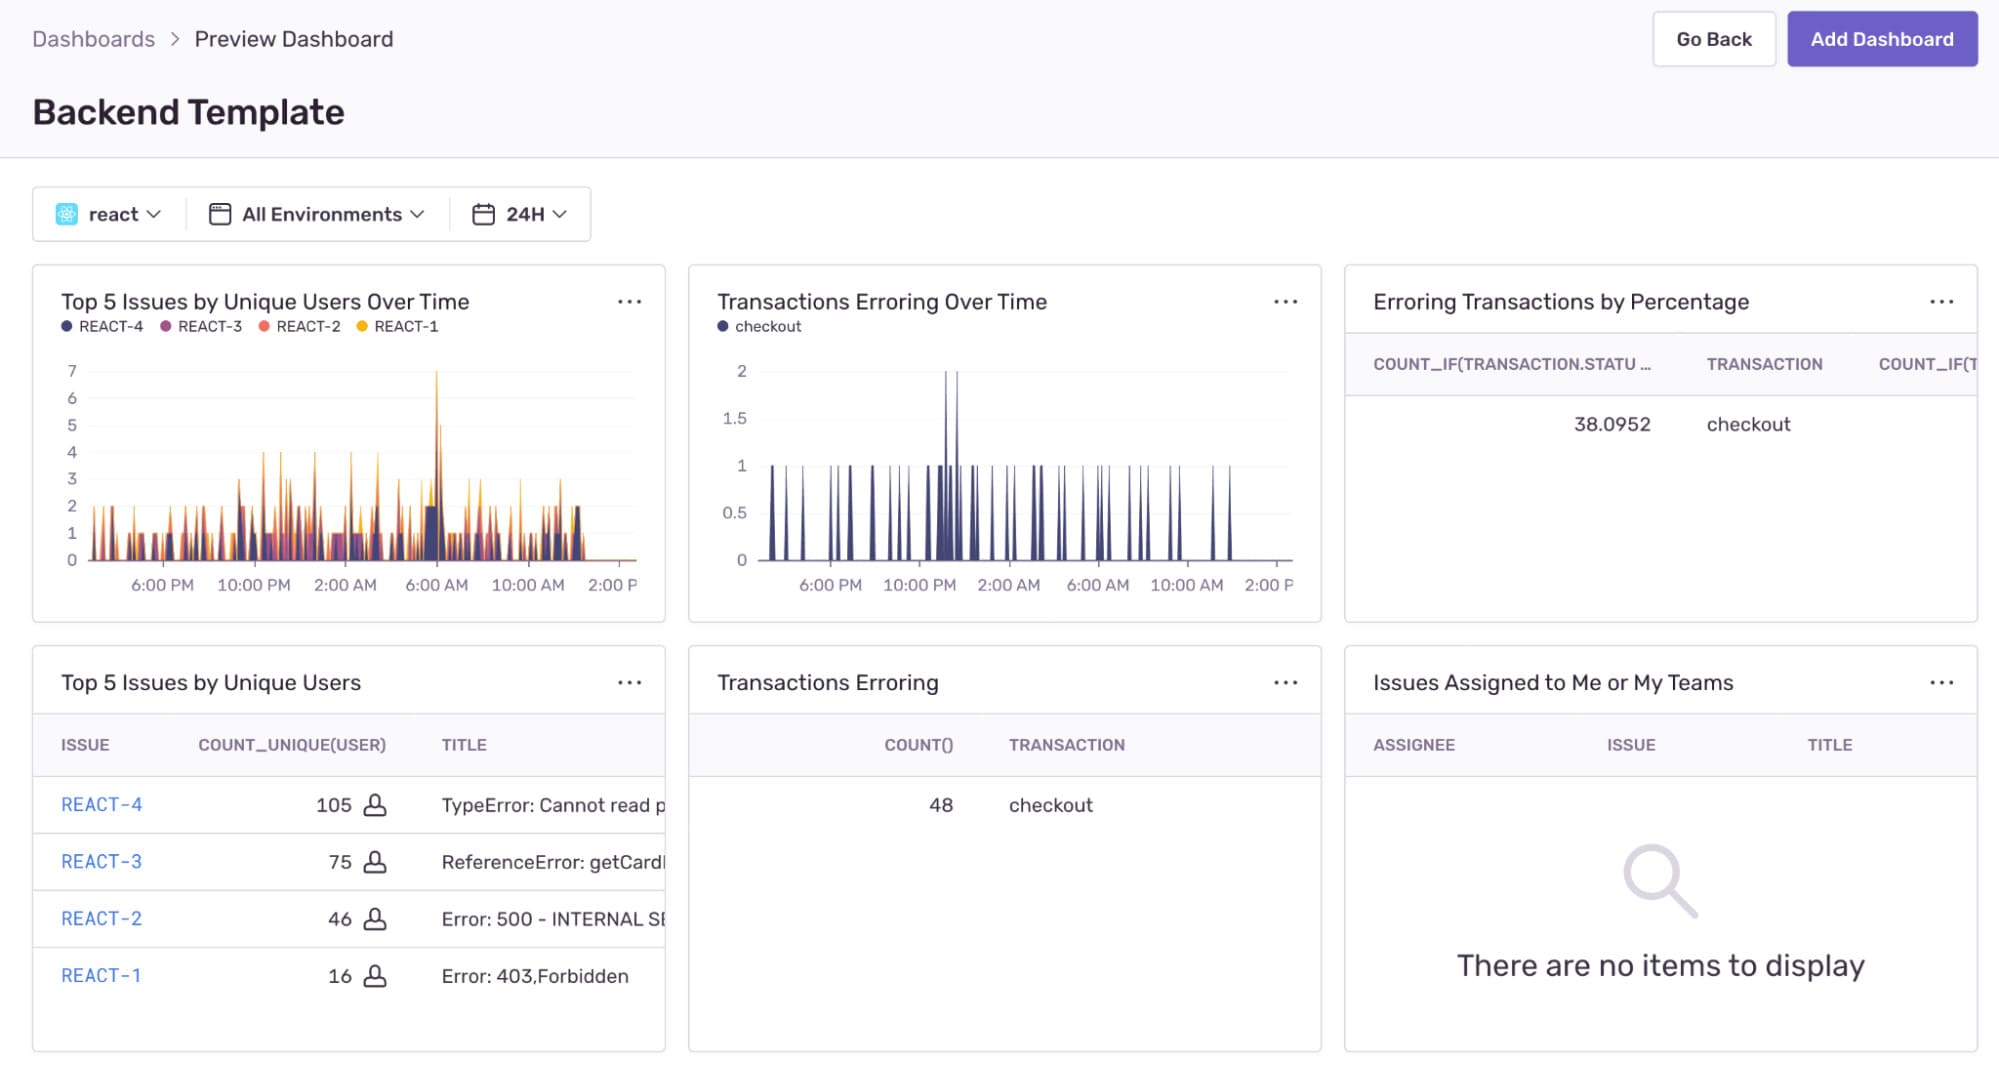Open ellipsis menu on Transactions Erroring Over Time

(x=1285, y=302)
